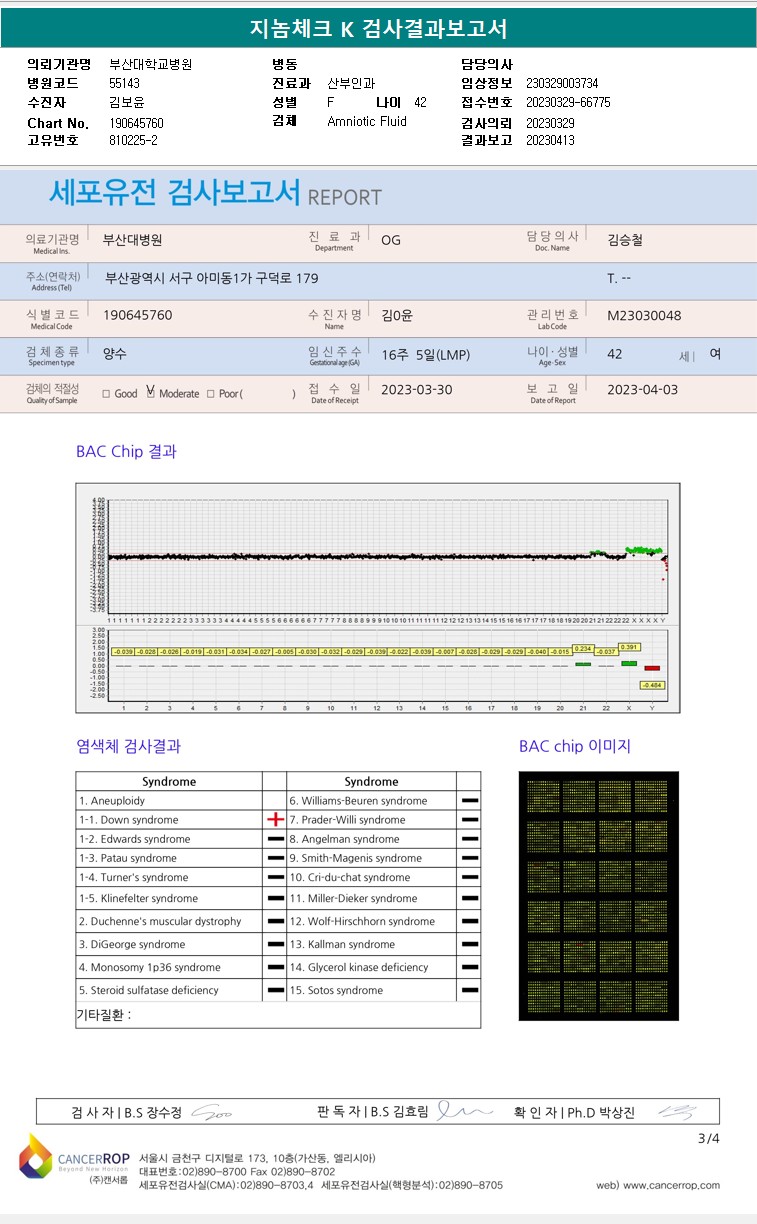Click the minus mark for Edwards syndrome
This screenshot has height=1224, width=757.
click(275, 839)
